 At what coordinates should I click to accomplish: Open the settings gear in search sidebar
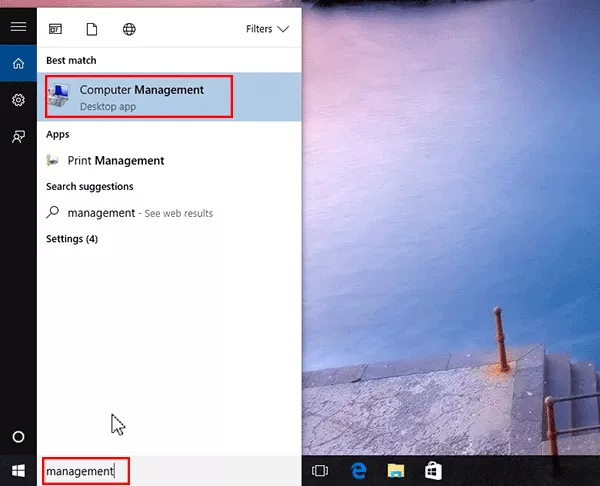(x=18, y=100)
